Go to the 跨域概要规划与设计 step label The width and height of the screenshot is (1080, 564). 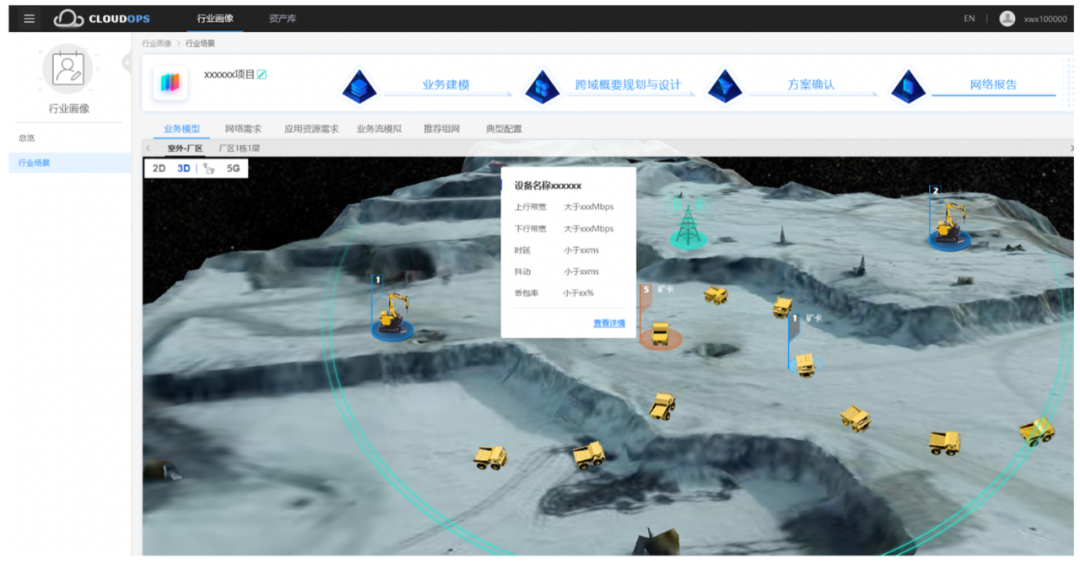(627, 85)
